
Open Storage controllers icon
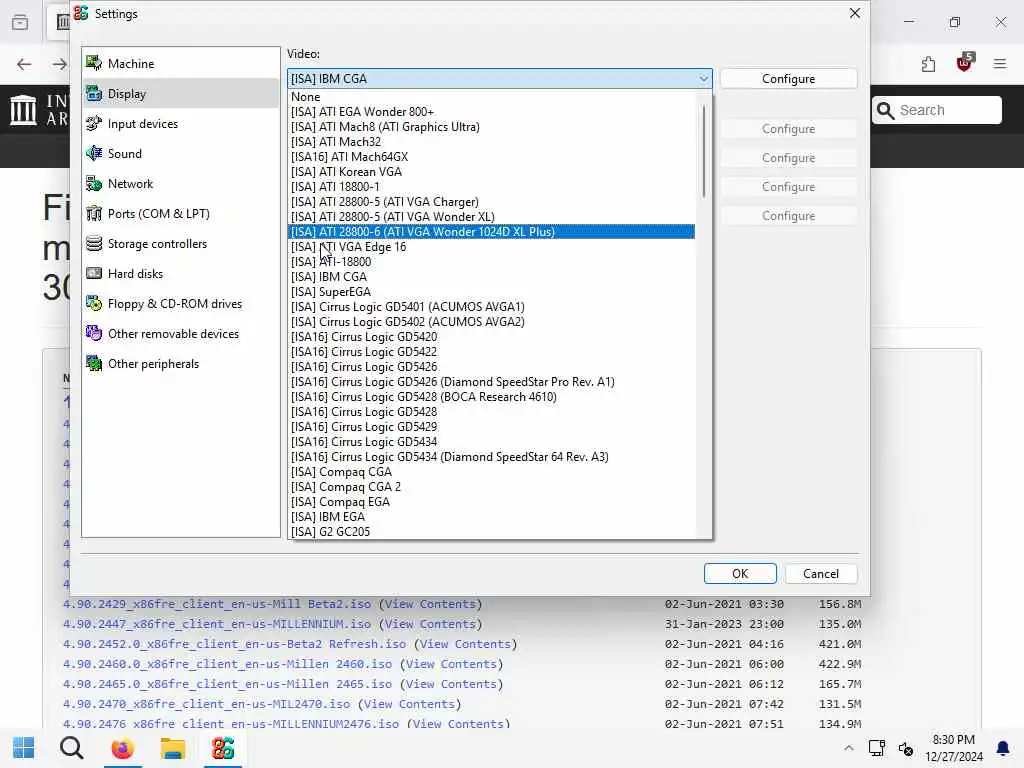(94, 244)
